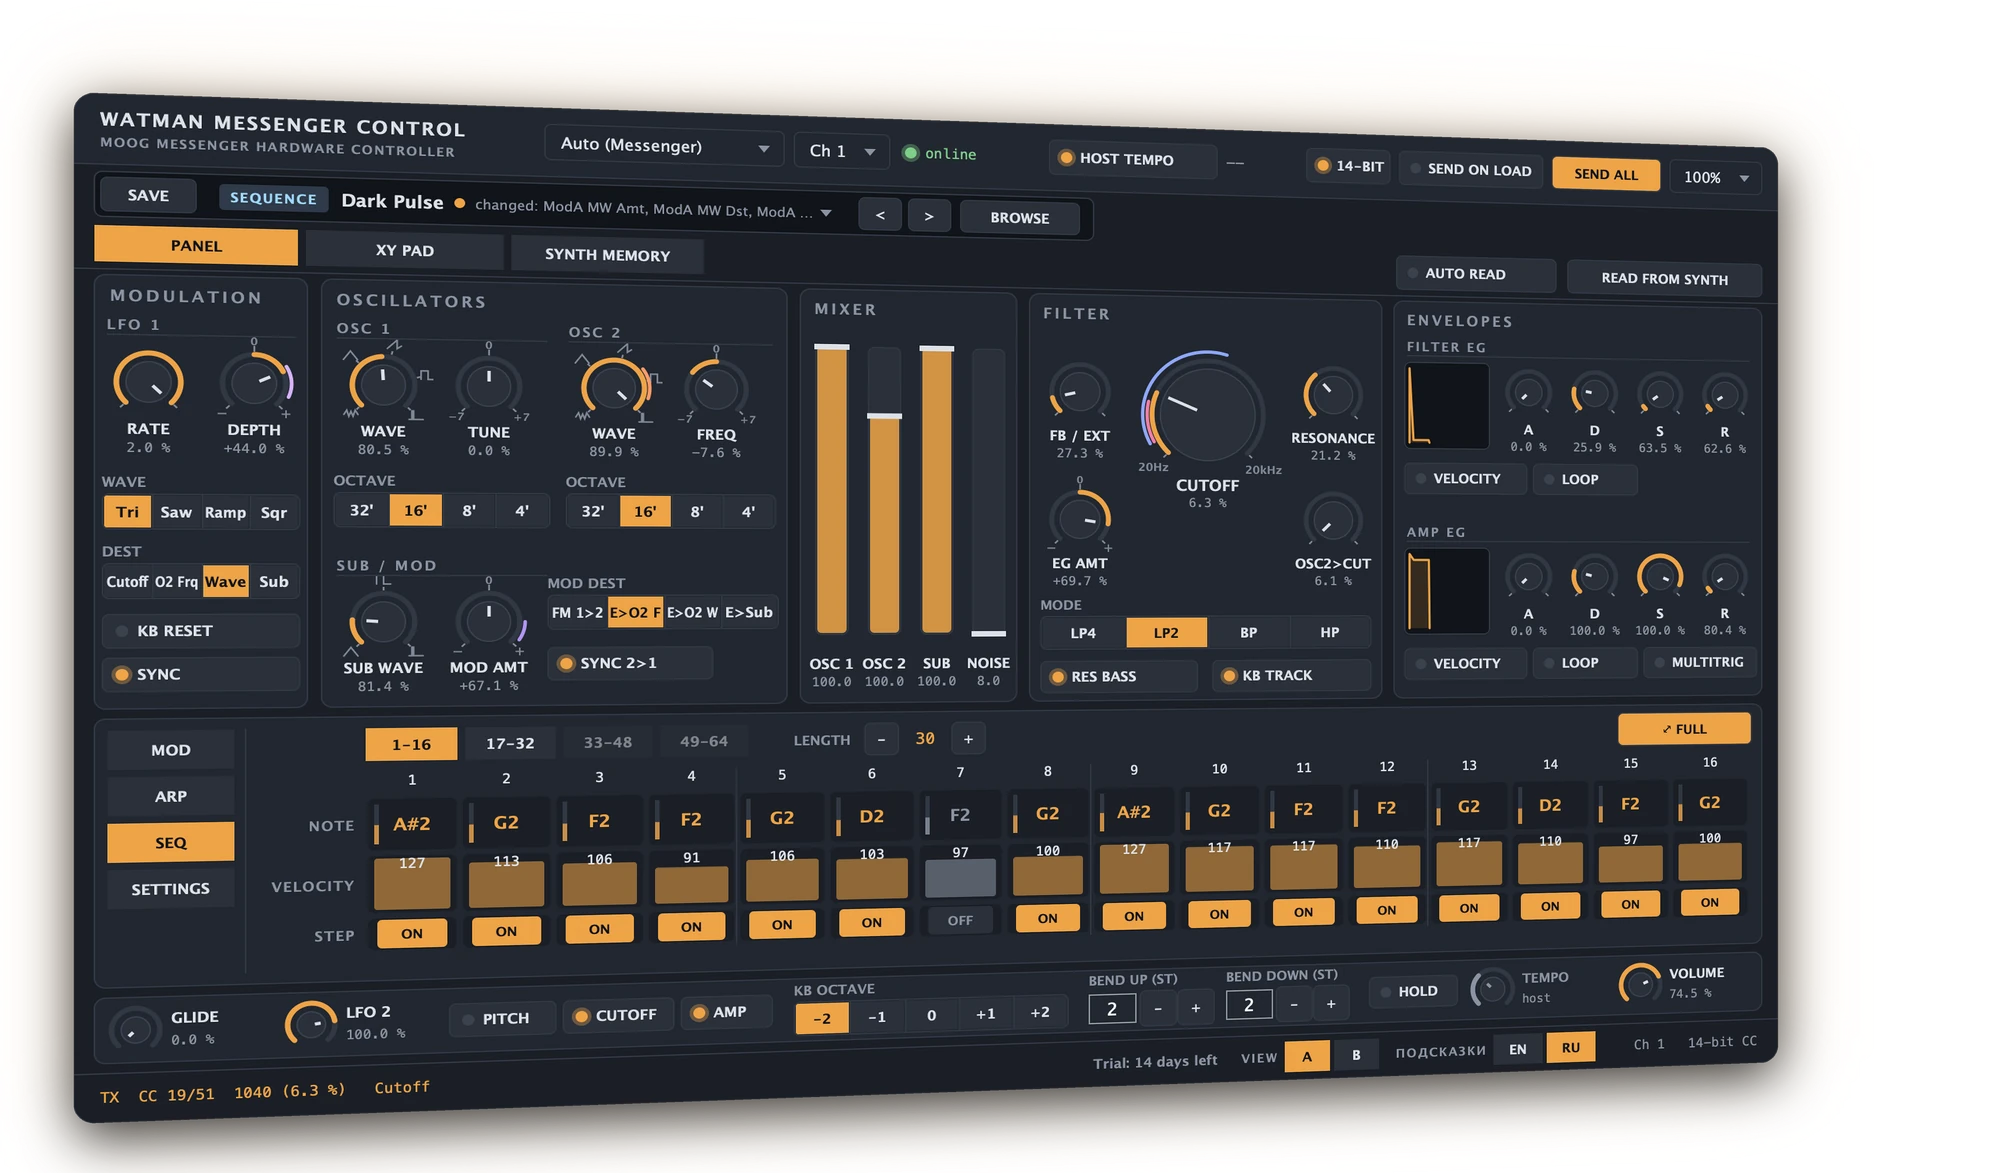2000x1173 pixels.
Task: Switch to the XY PAD tab
Action: 405,250
